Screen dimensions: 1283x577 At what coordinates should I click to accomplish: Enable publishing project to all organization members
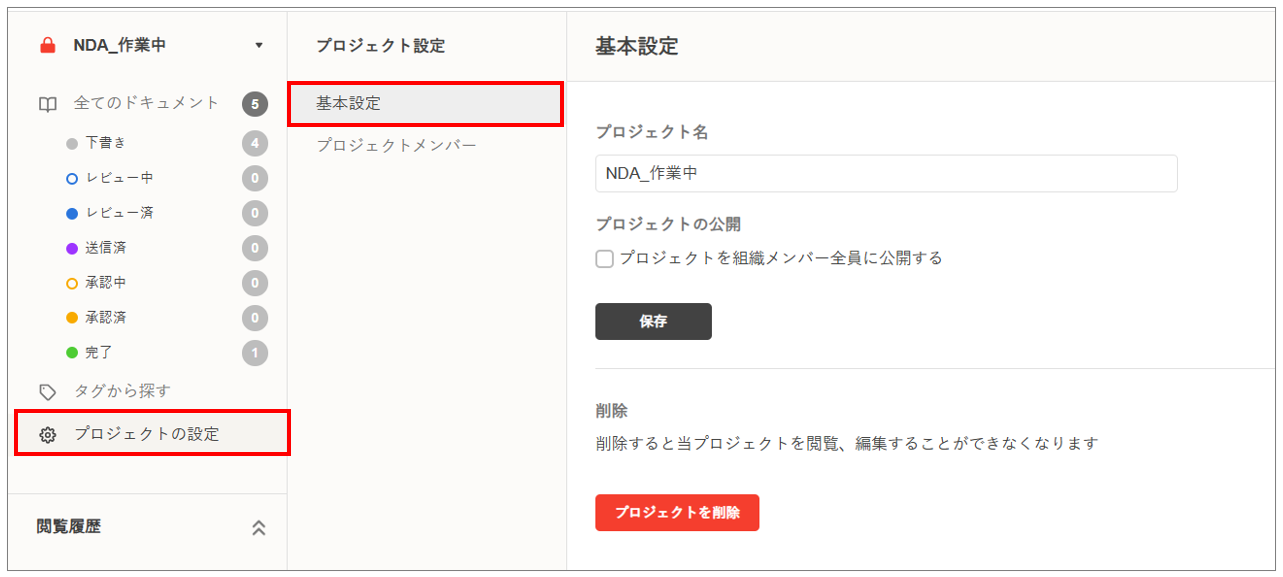[605, 259]
